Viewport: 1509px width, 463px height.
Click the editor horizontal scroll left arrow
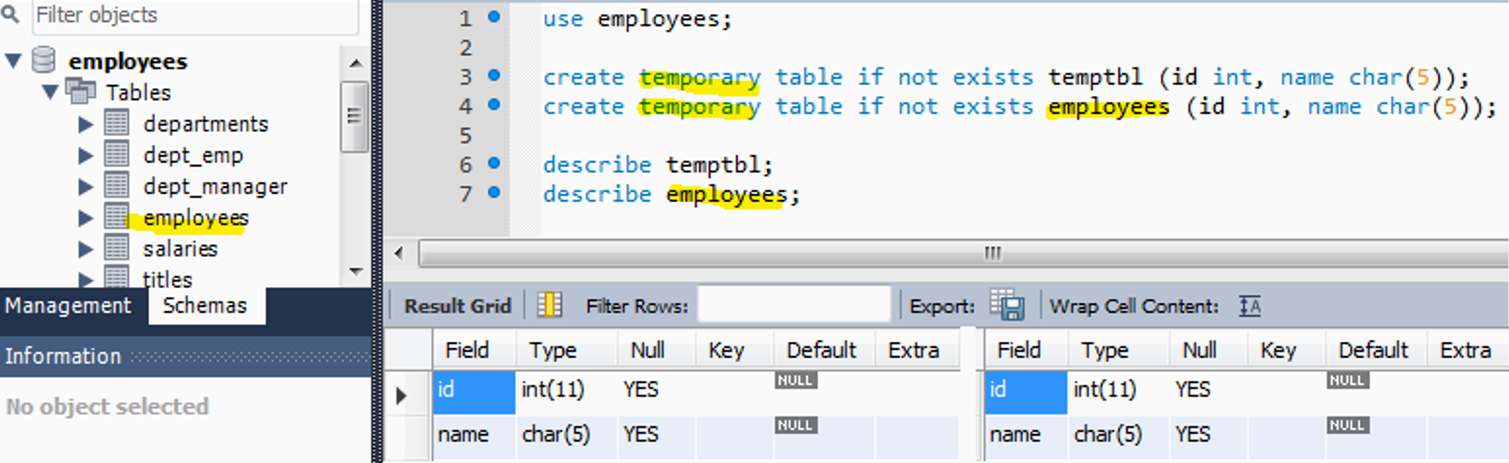pos(398,252)
